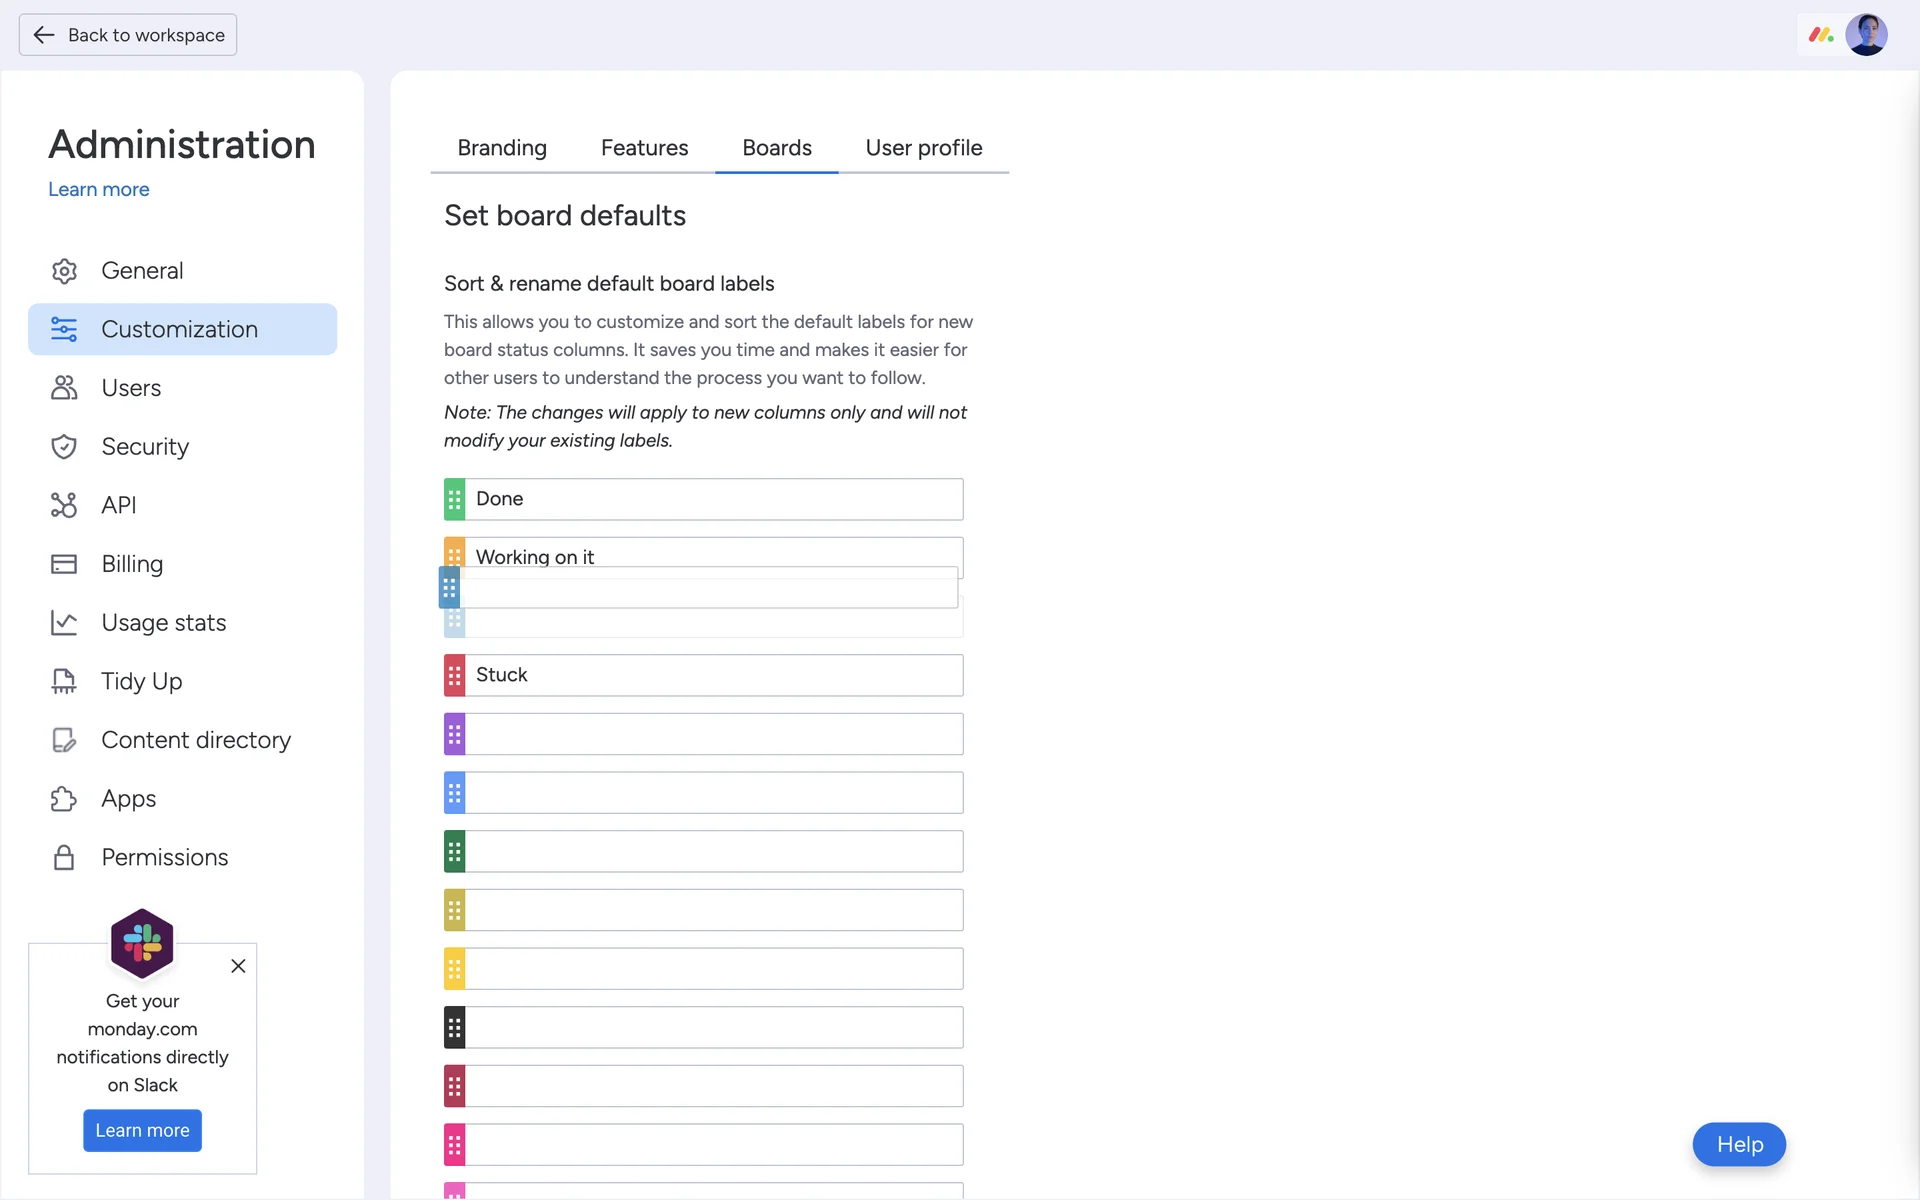Click the Security shield icon

(64, 447)
